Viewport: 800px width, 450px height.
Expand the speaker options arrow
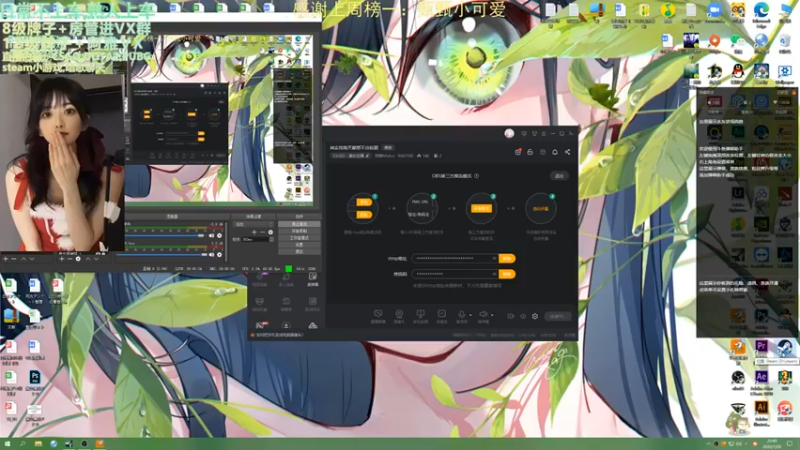pyautogui.click(x=492, y=315)
